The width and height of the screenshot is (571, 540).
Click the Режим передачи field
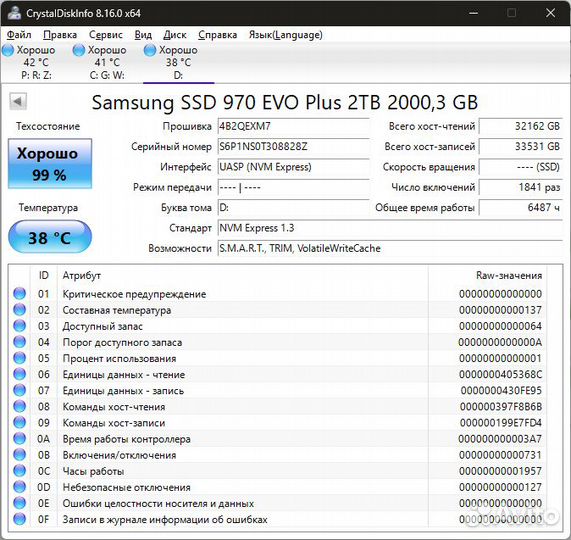pos(294,188)
